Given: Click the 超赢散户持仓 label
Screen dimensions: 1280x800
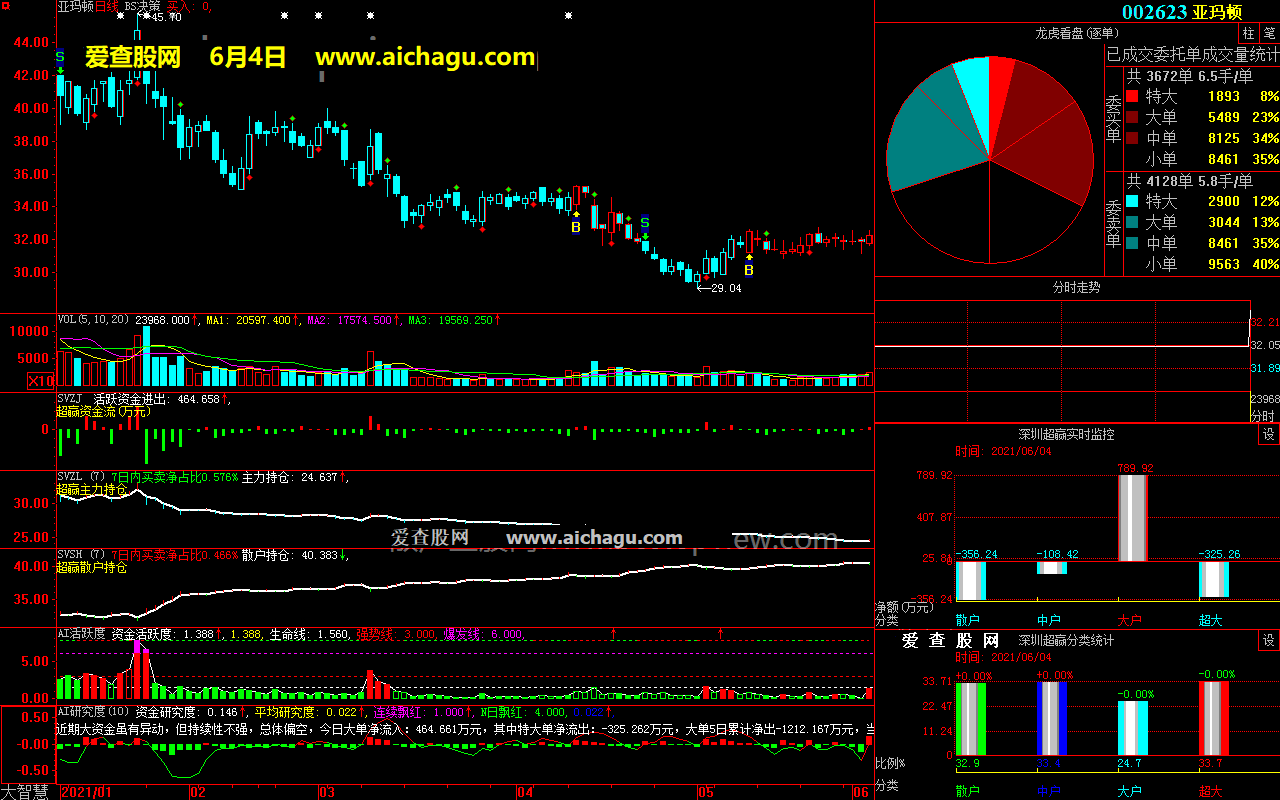Looking at the screenshot, I should (92, 567).
